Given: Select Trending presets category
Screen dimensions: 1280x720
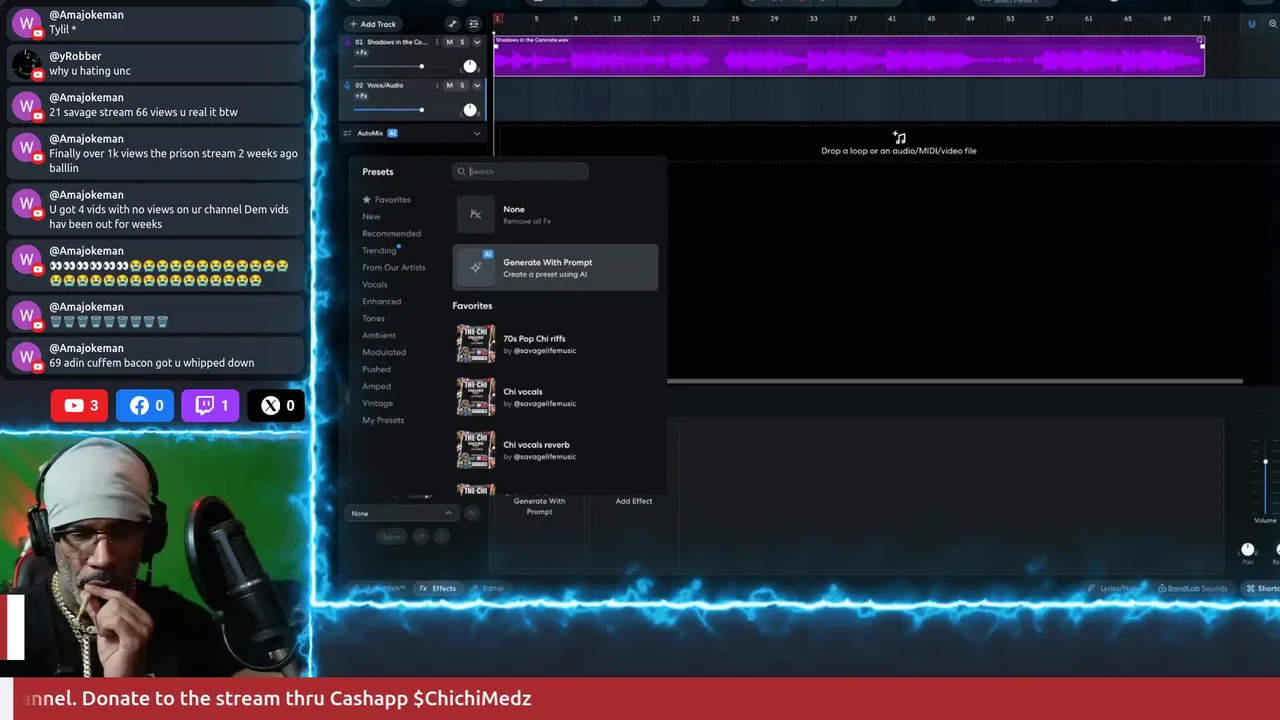Looking at the screenshot, I should 379,250.
